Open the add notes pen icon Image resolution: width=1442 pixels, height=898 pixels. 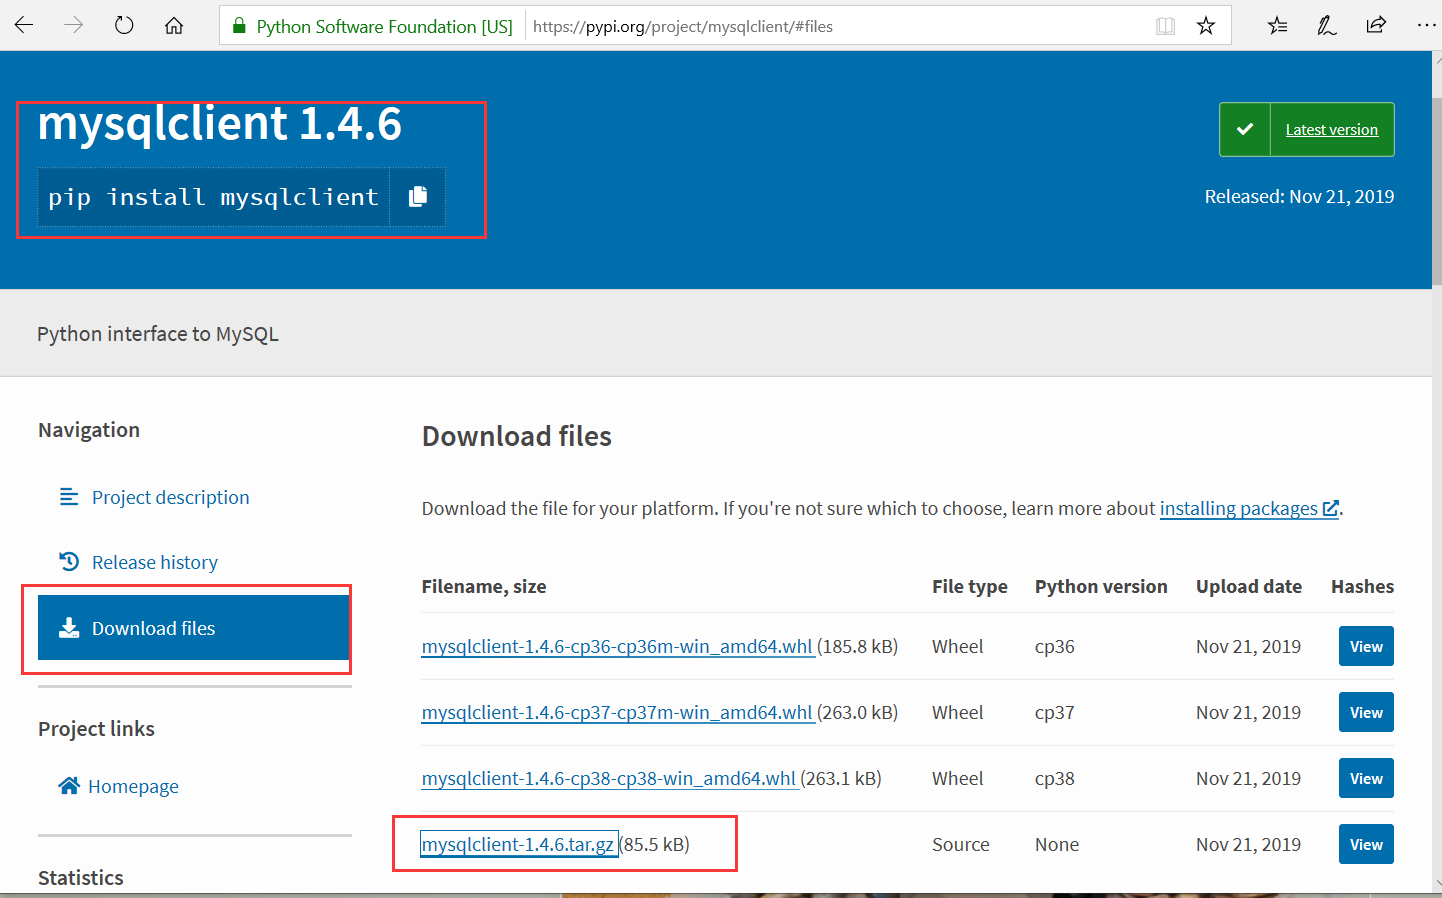click(x=1327, y=25)
